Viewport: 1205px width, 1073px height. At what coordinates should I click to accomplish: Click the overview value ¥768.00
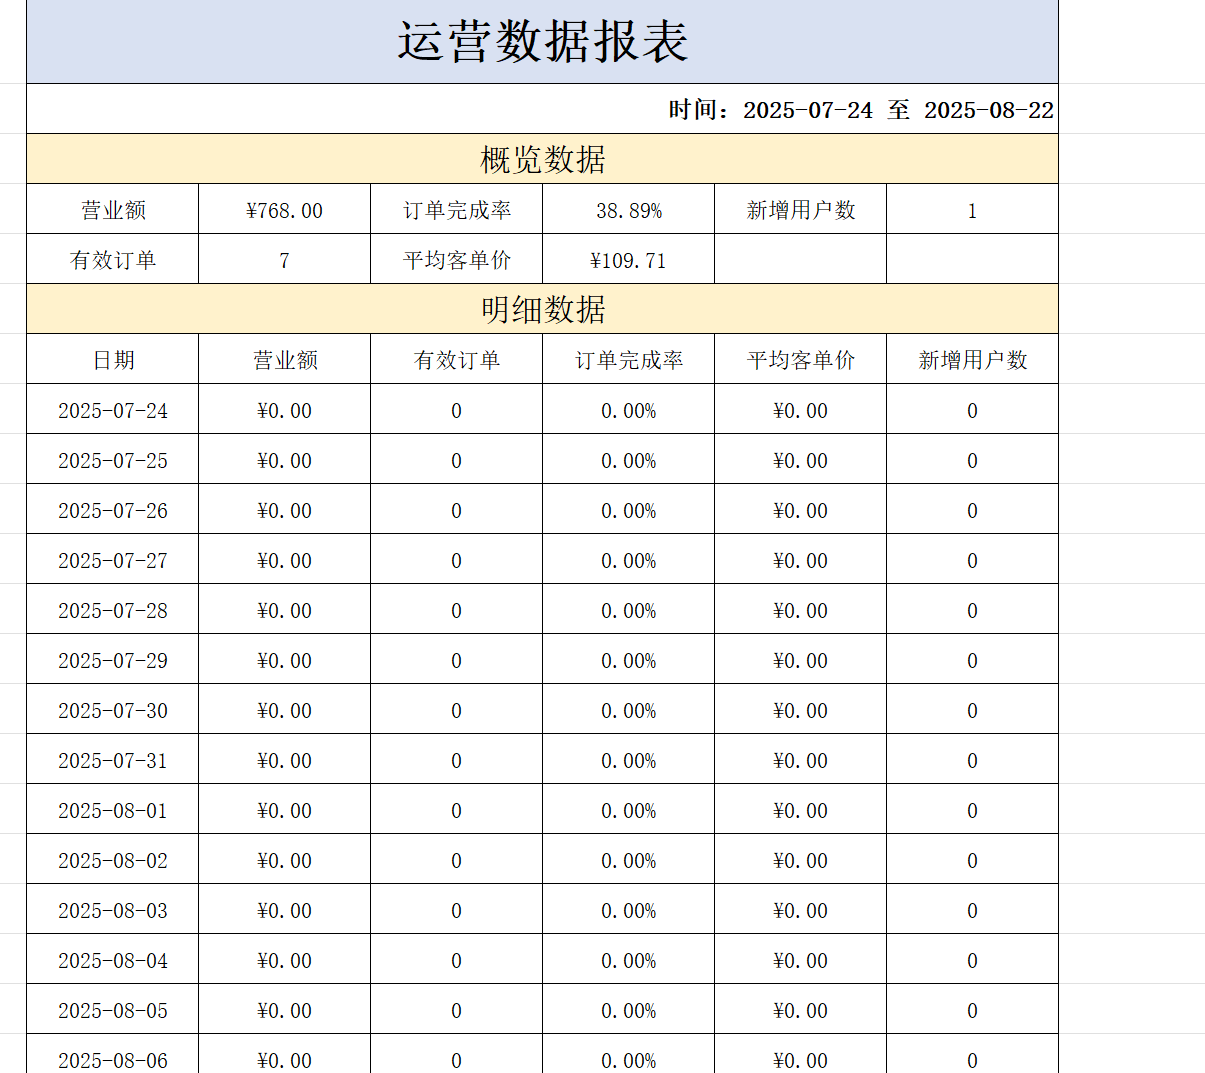pos(285,209)
